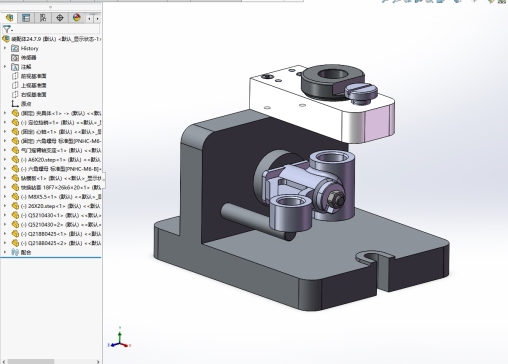Expand the Q5210430<1> component
The image size is (508, 364).
[x=5, y=215]
